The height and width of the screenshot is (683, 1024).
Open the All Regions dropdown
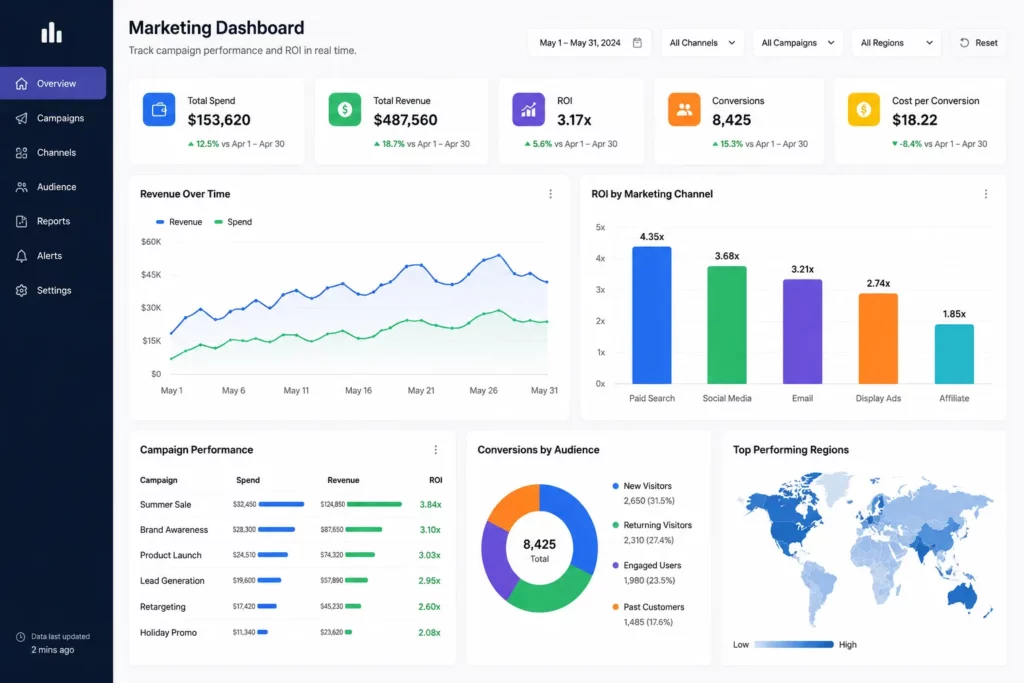pos(896,42)
